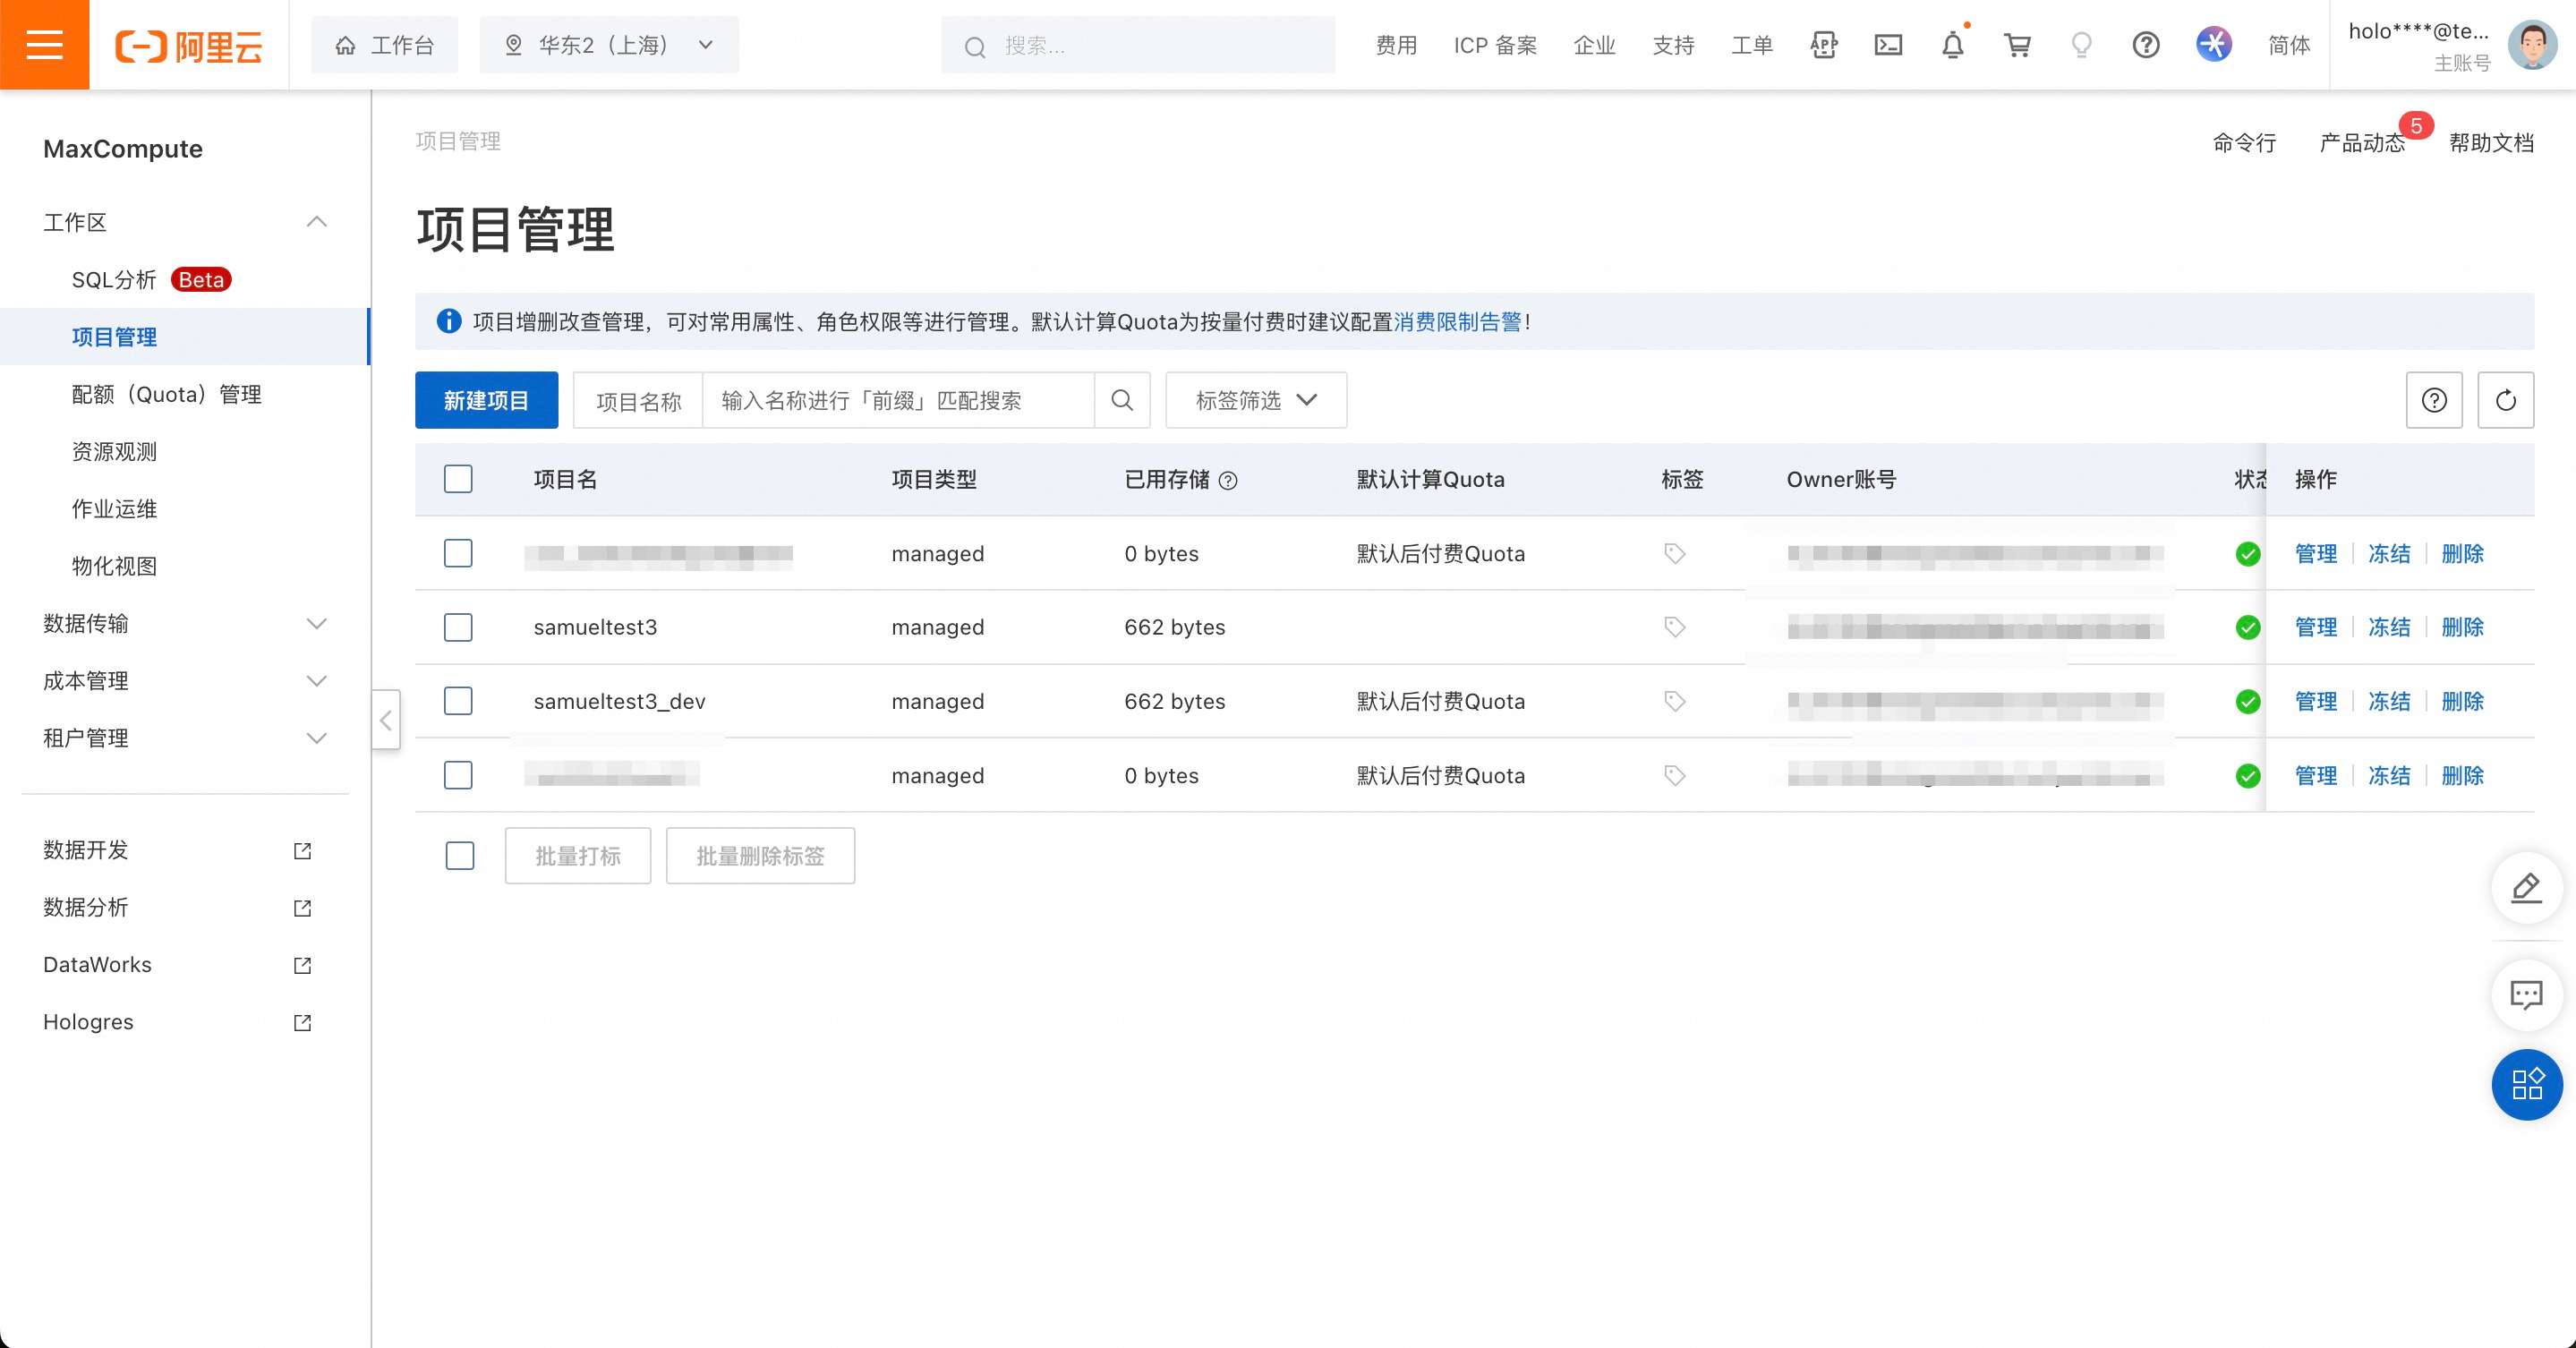The width and height of the screenshot is (2576, 1348).
Task: Click the Alibaba Cloud logo
Action: click(189, 46)
